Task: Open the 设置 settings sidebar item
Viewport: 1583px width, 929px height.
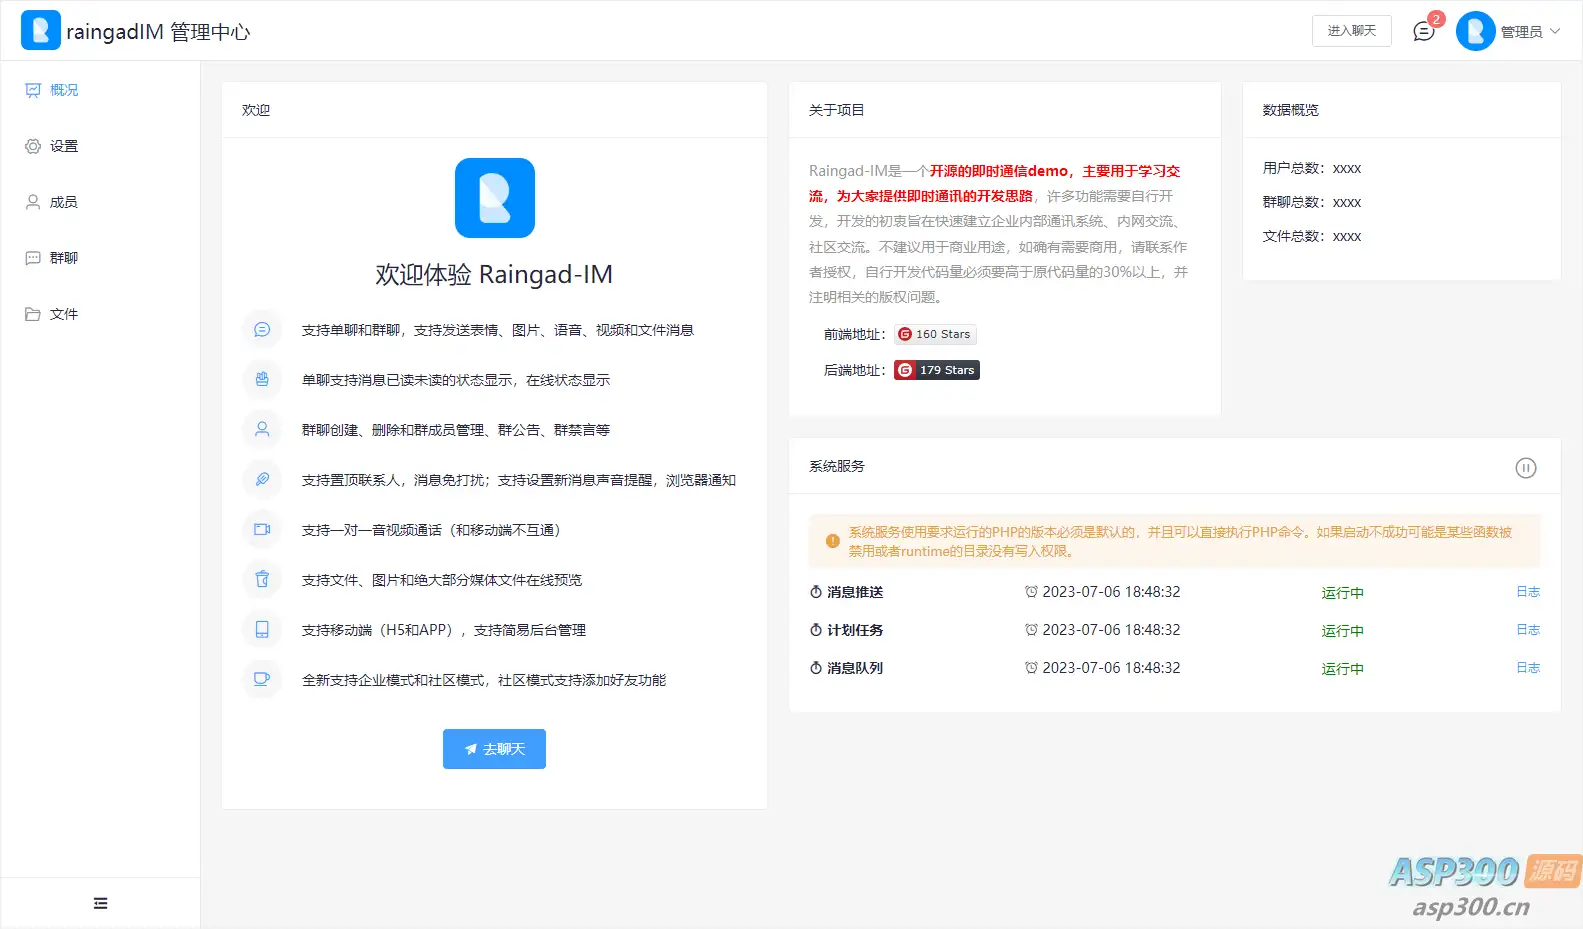Action: [100, 146]
